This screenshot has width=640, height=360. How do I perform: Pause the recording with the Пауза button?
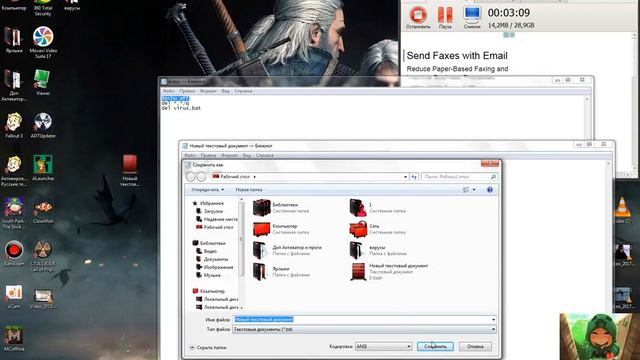coord(445,17)
